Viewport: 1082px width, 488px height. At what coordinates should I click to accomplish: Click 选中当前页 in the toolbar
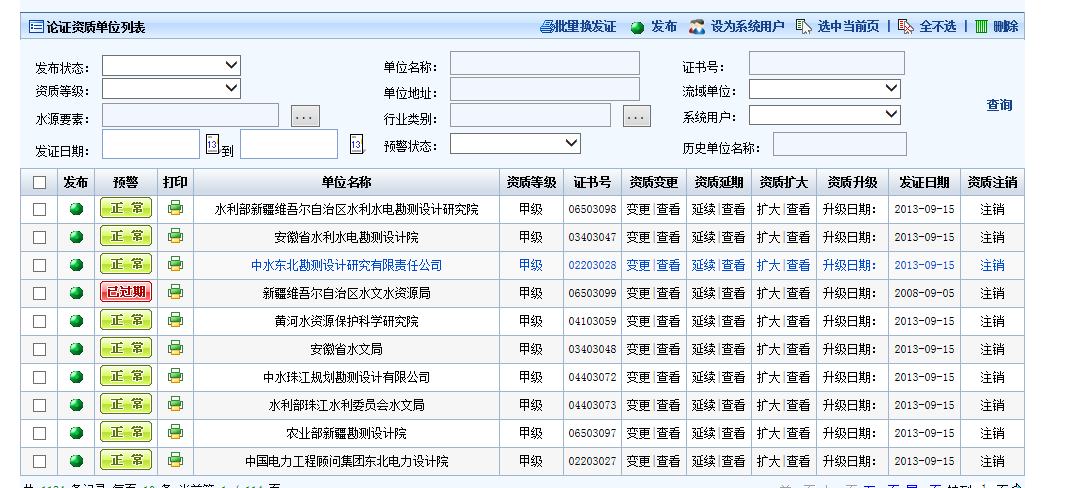click(848, 27)
